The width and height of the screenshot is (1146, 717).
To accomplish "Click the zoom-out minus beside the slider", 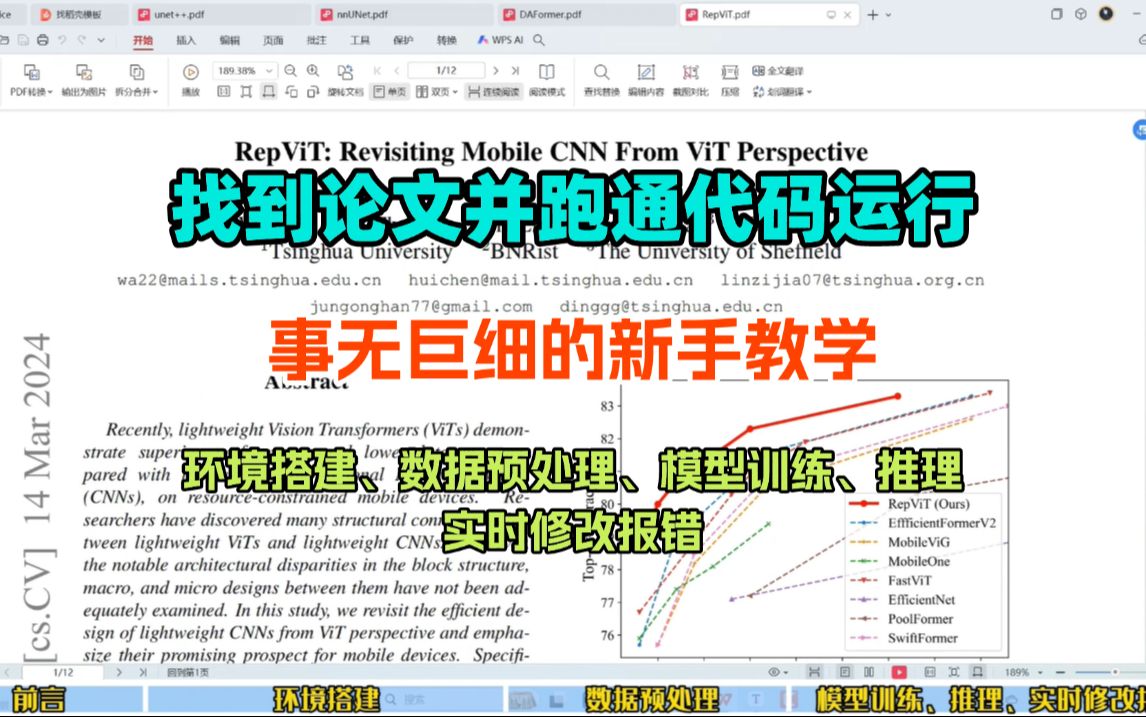I will coord(1060,672).
